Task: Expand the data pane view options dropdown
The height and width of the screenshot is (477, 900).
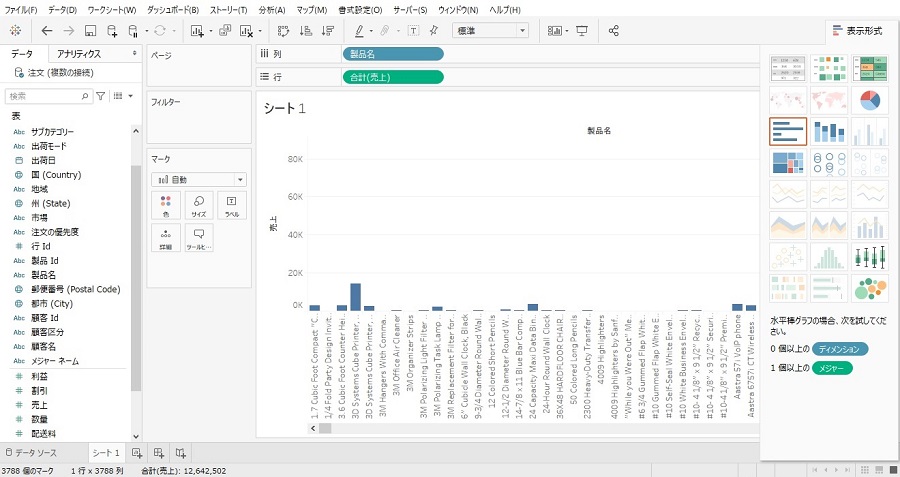Action: coord(119,96)
